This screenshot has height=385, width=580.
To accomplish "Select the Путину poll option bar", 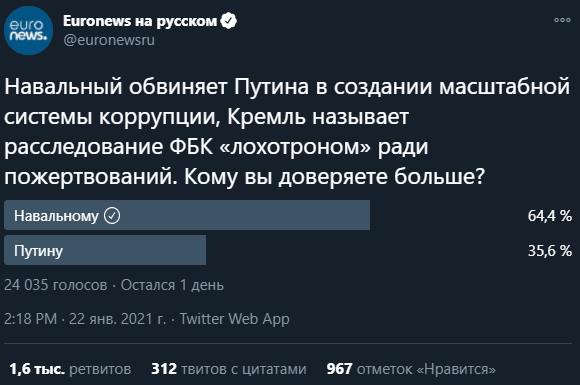I will tap(105, 250).
